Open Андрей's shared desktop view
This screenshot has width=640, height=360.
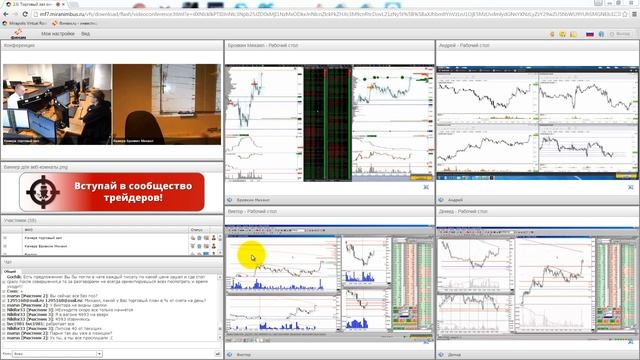(x=537, y=123)
